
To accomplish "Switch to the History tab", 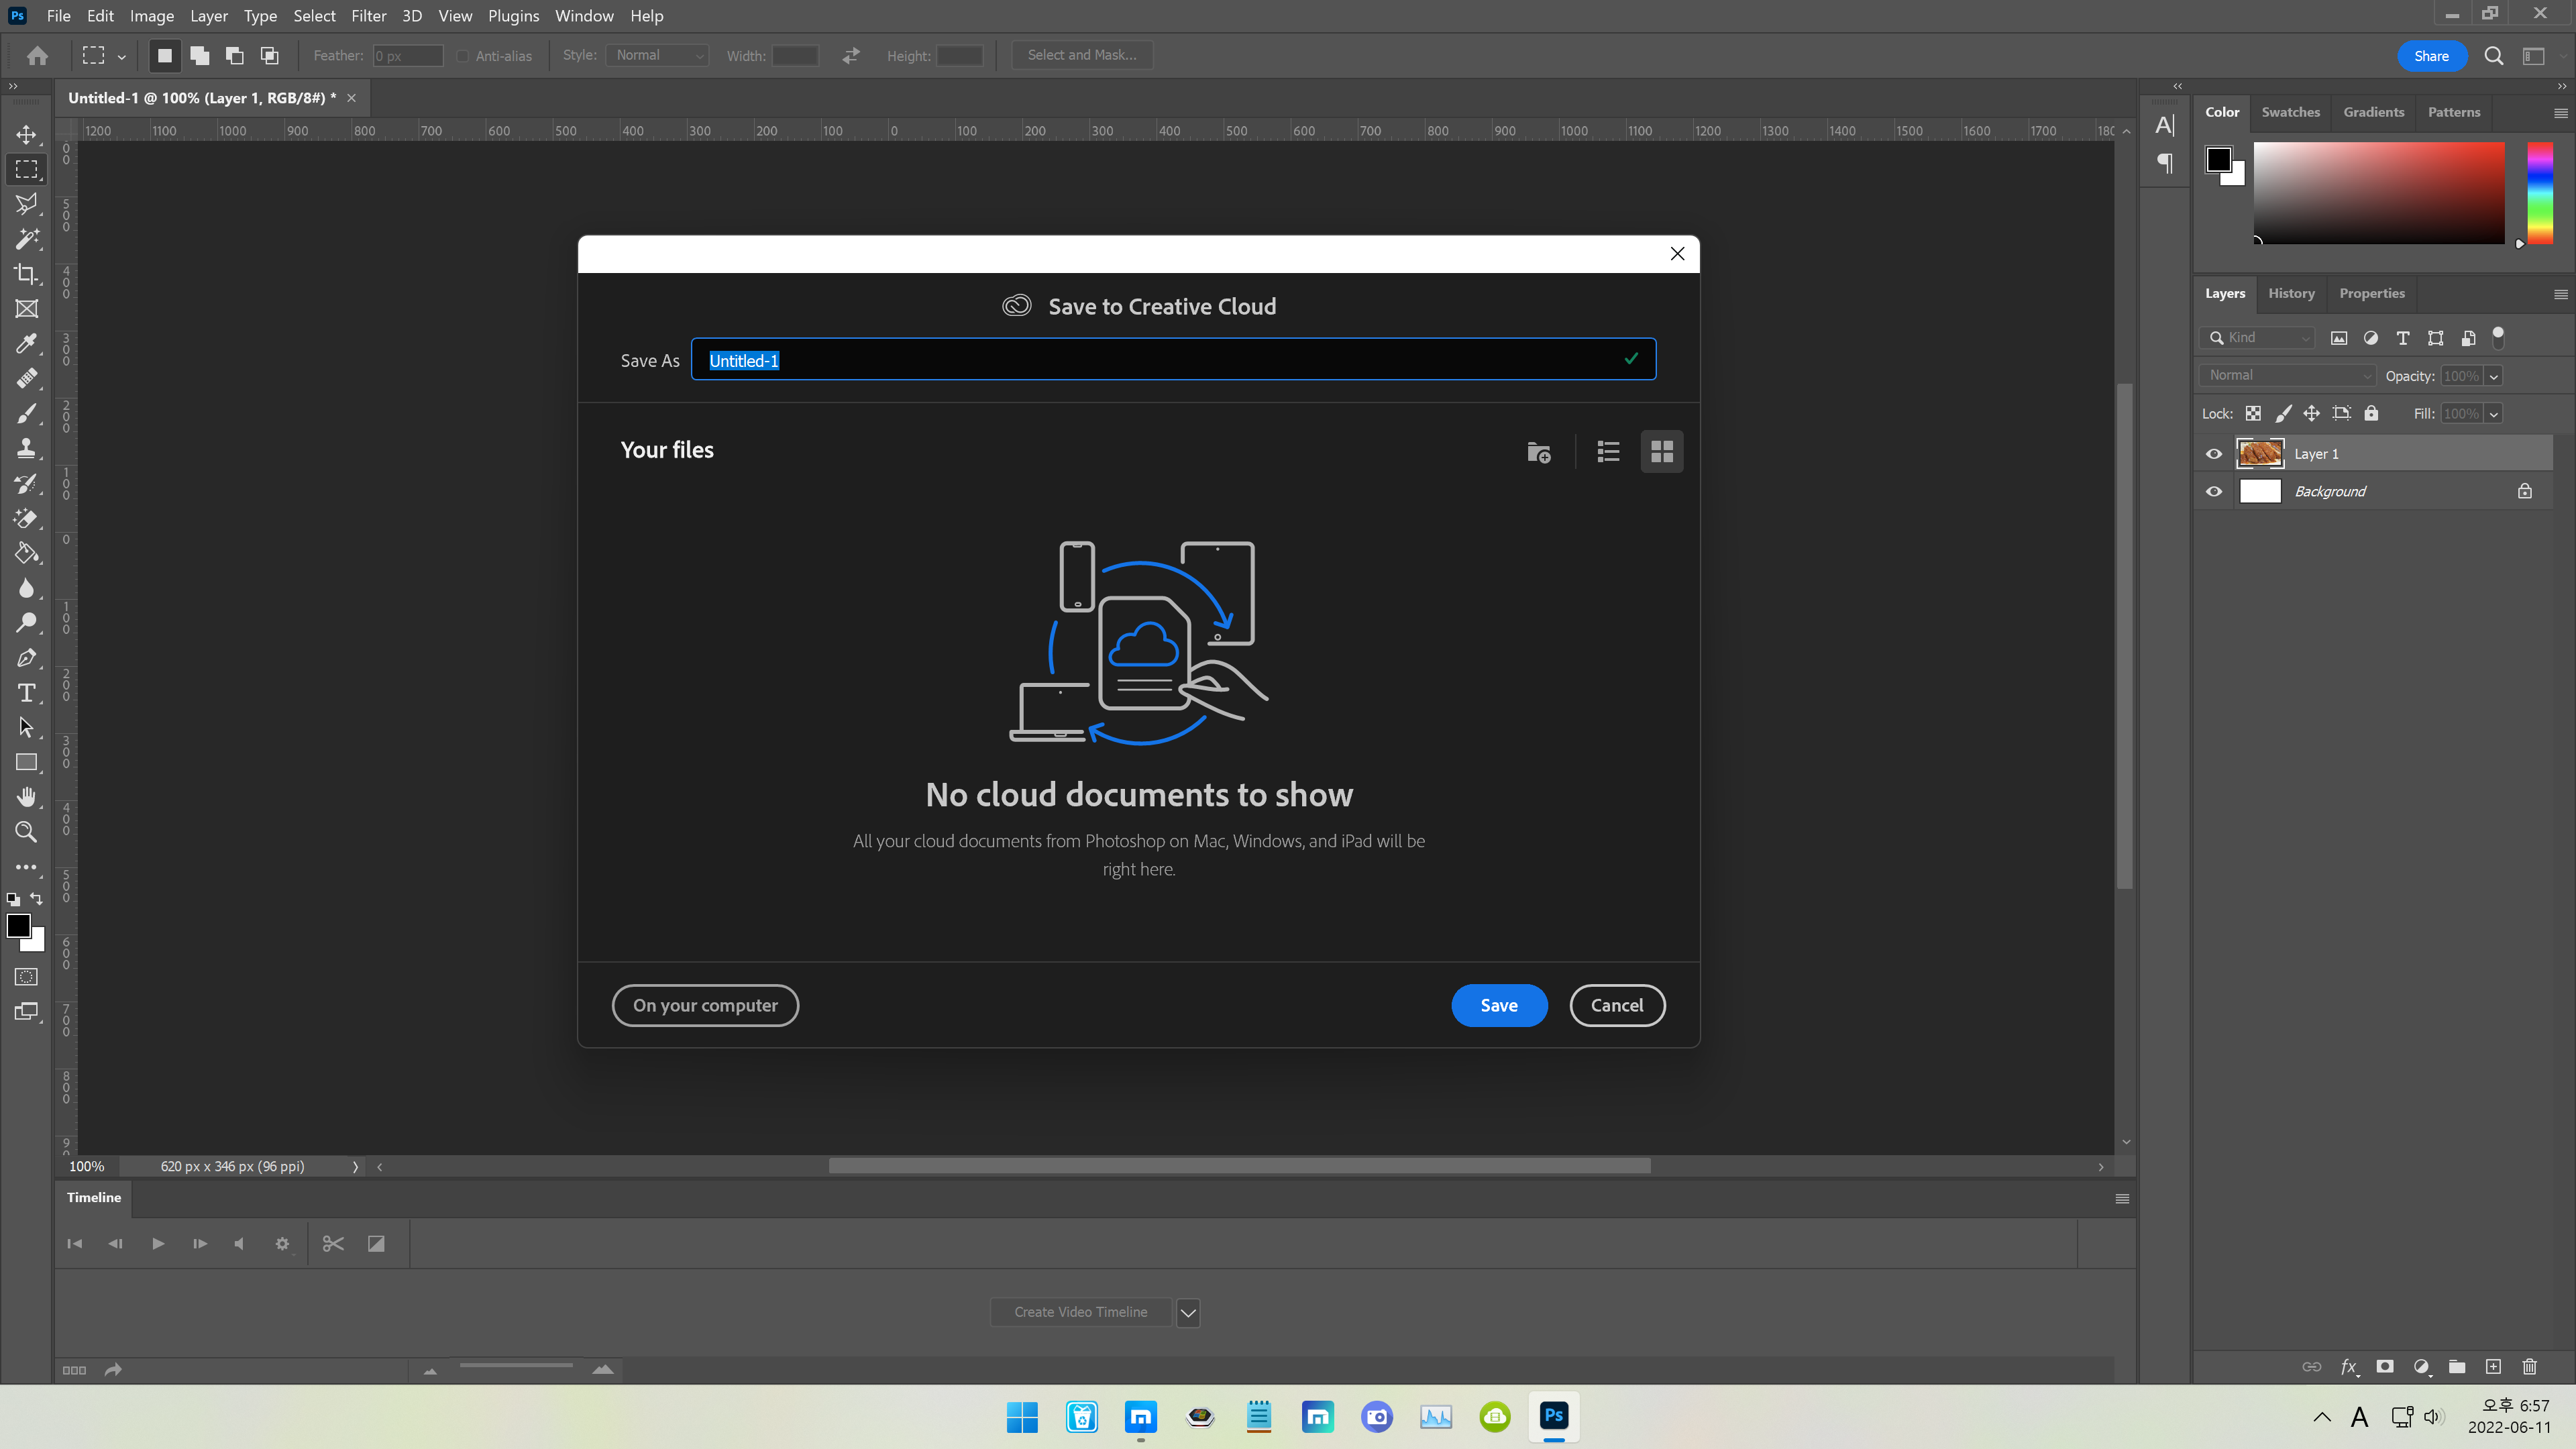I will (x=2291, y=293).
